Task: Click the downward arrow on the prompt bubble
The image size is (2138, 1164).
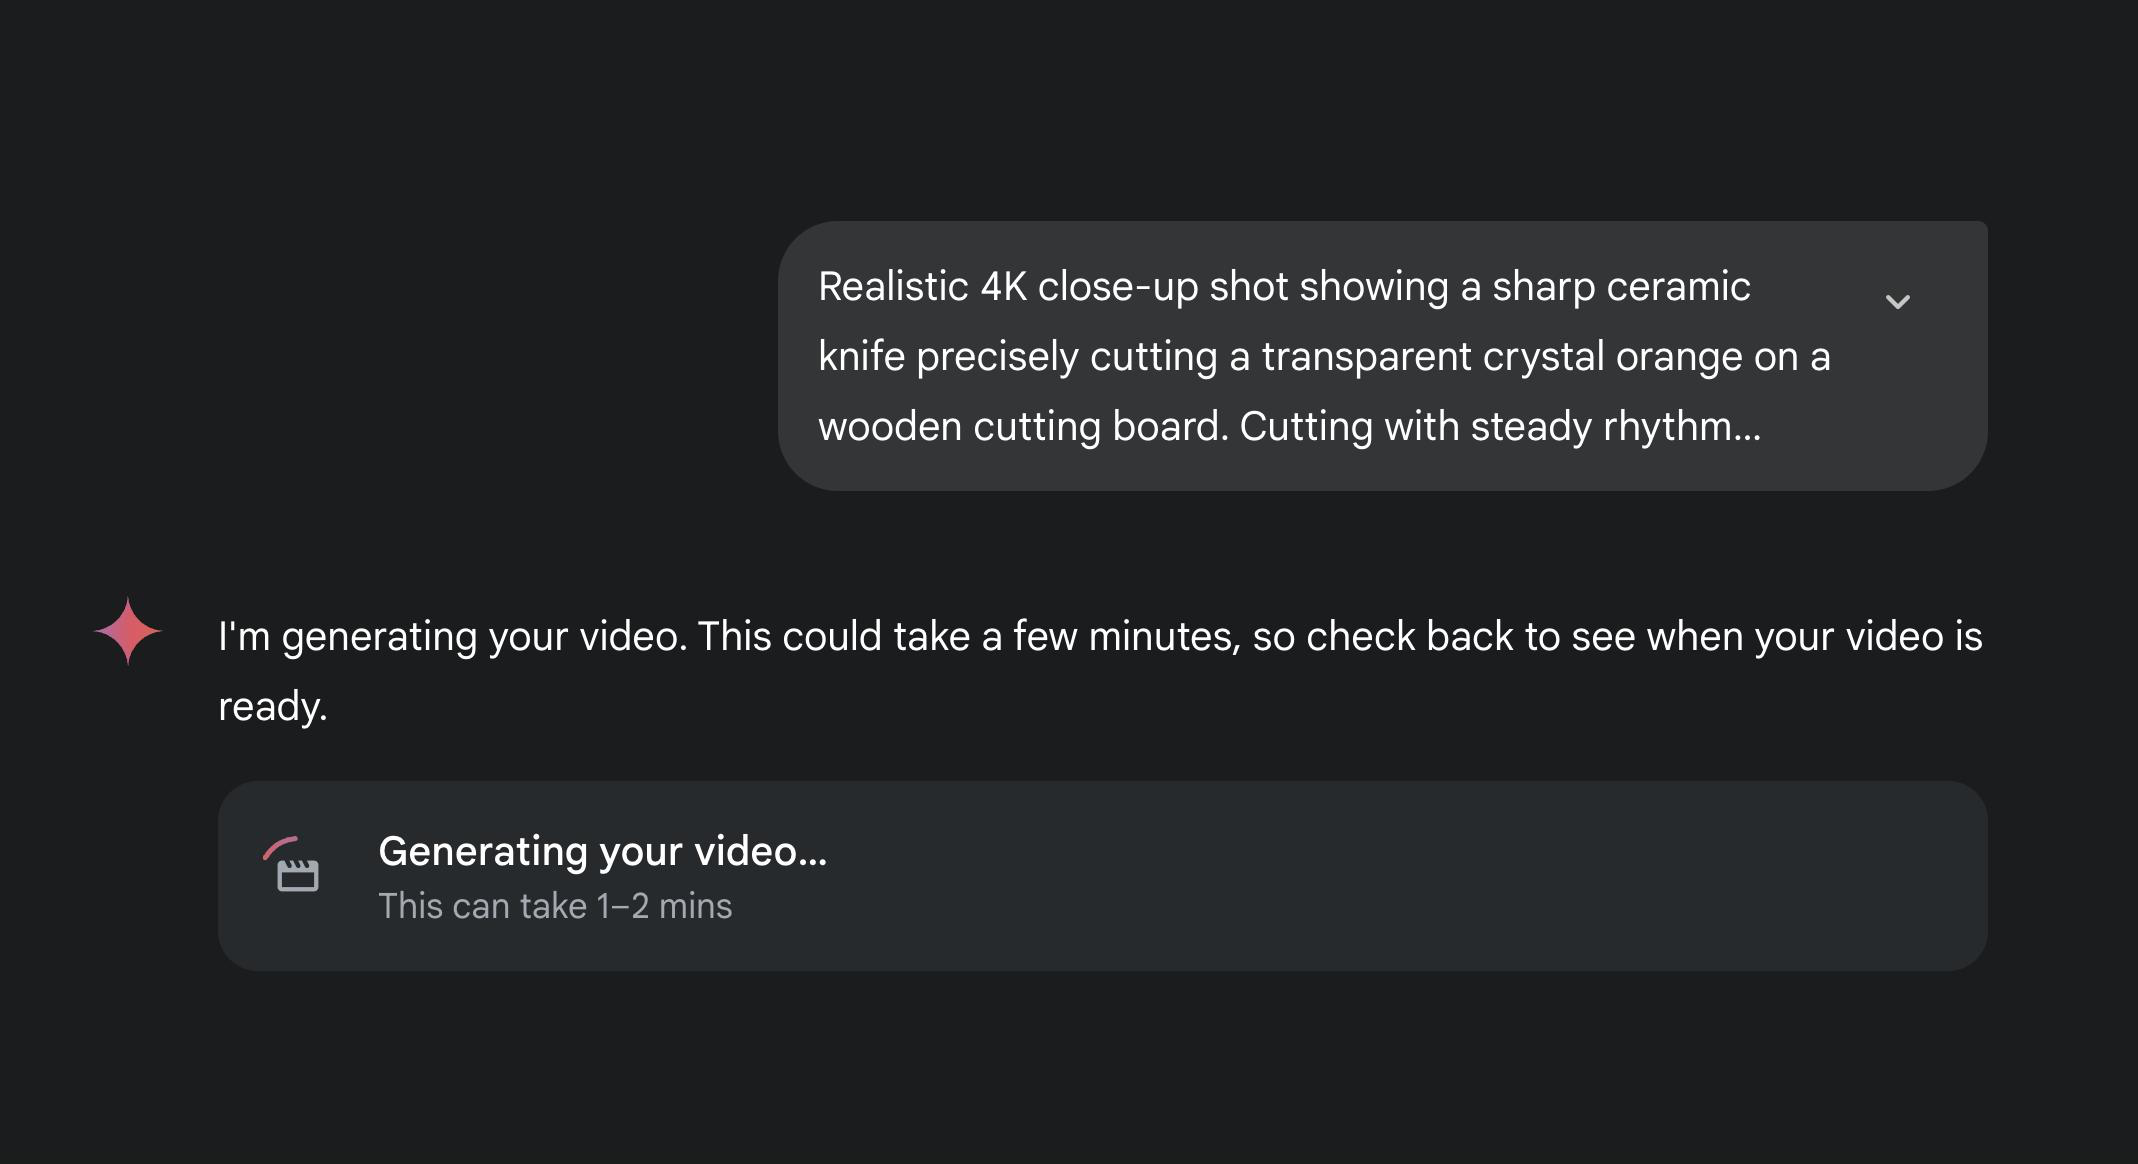Action: tap(1899, 301)
